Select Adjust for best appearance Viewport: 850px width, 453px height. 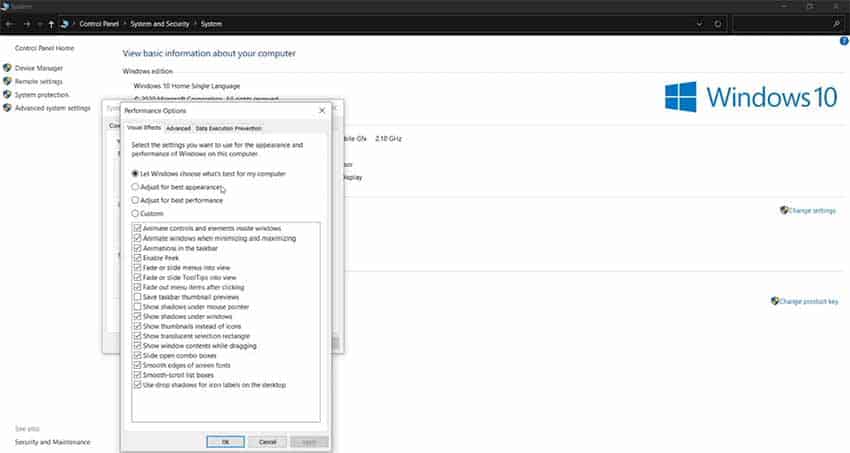tap(135, 187)
